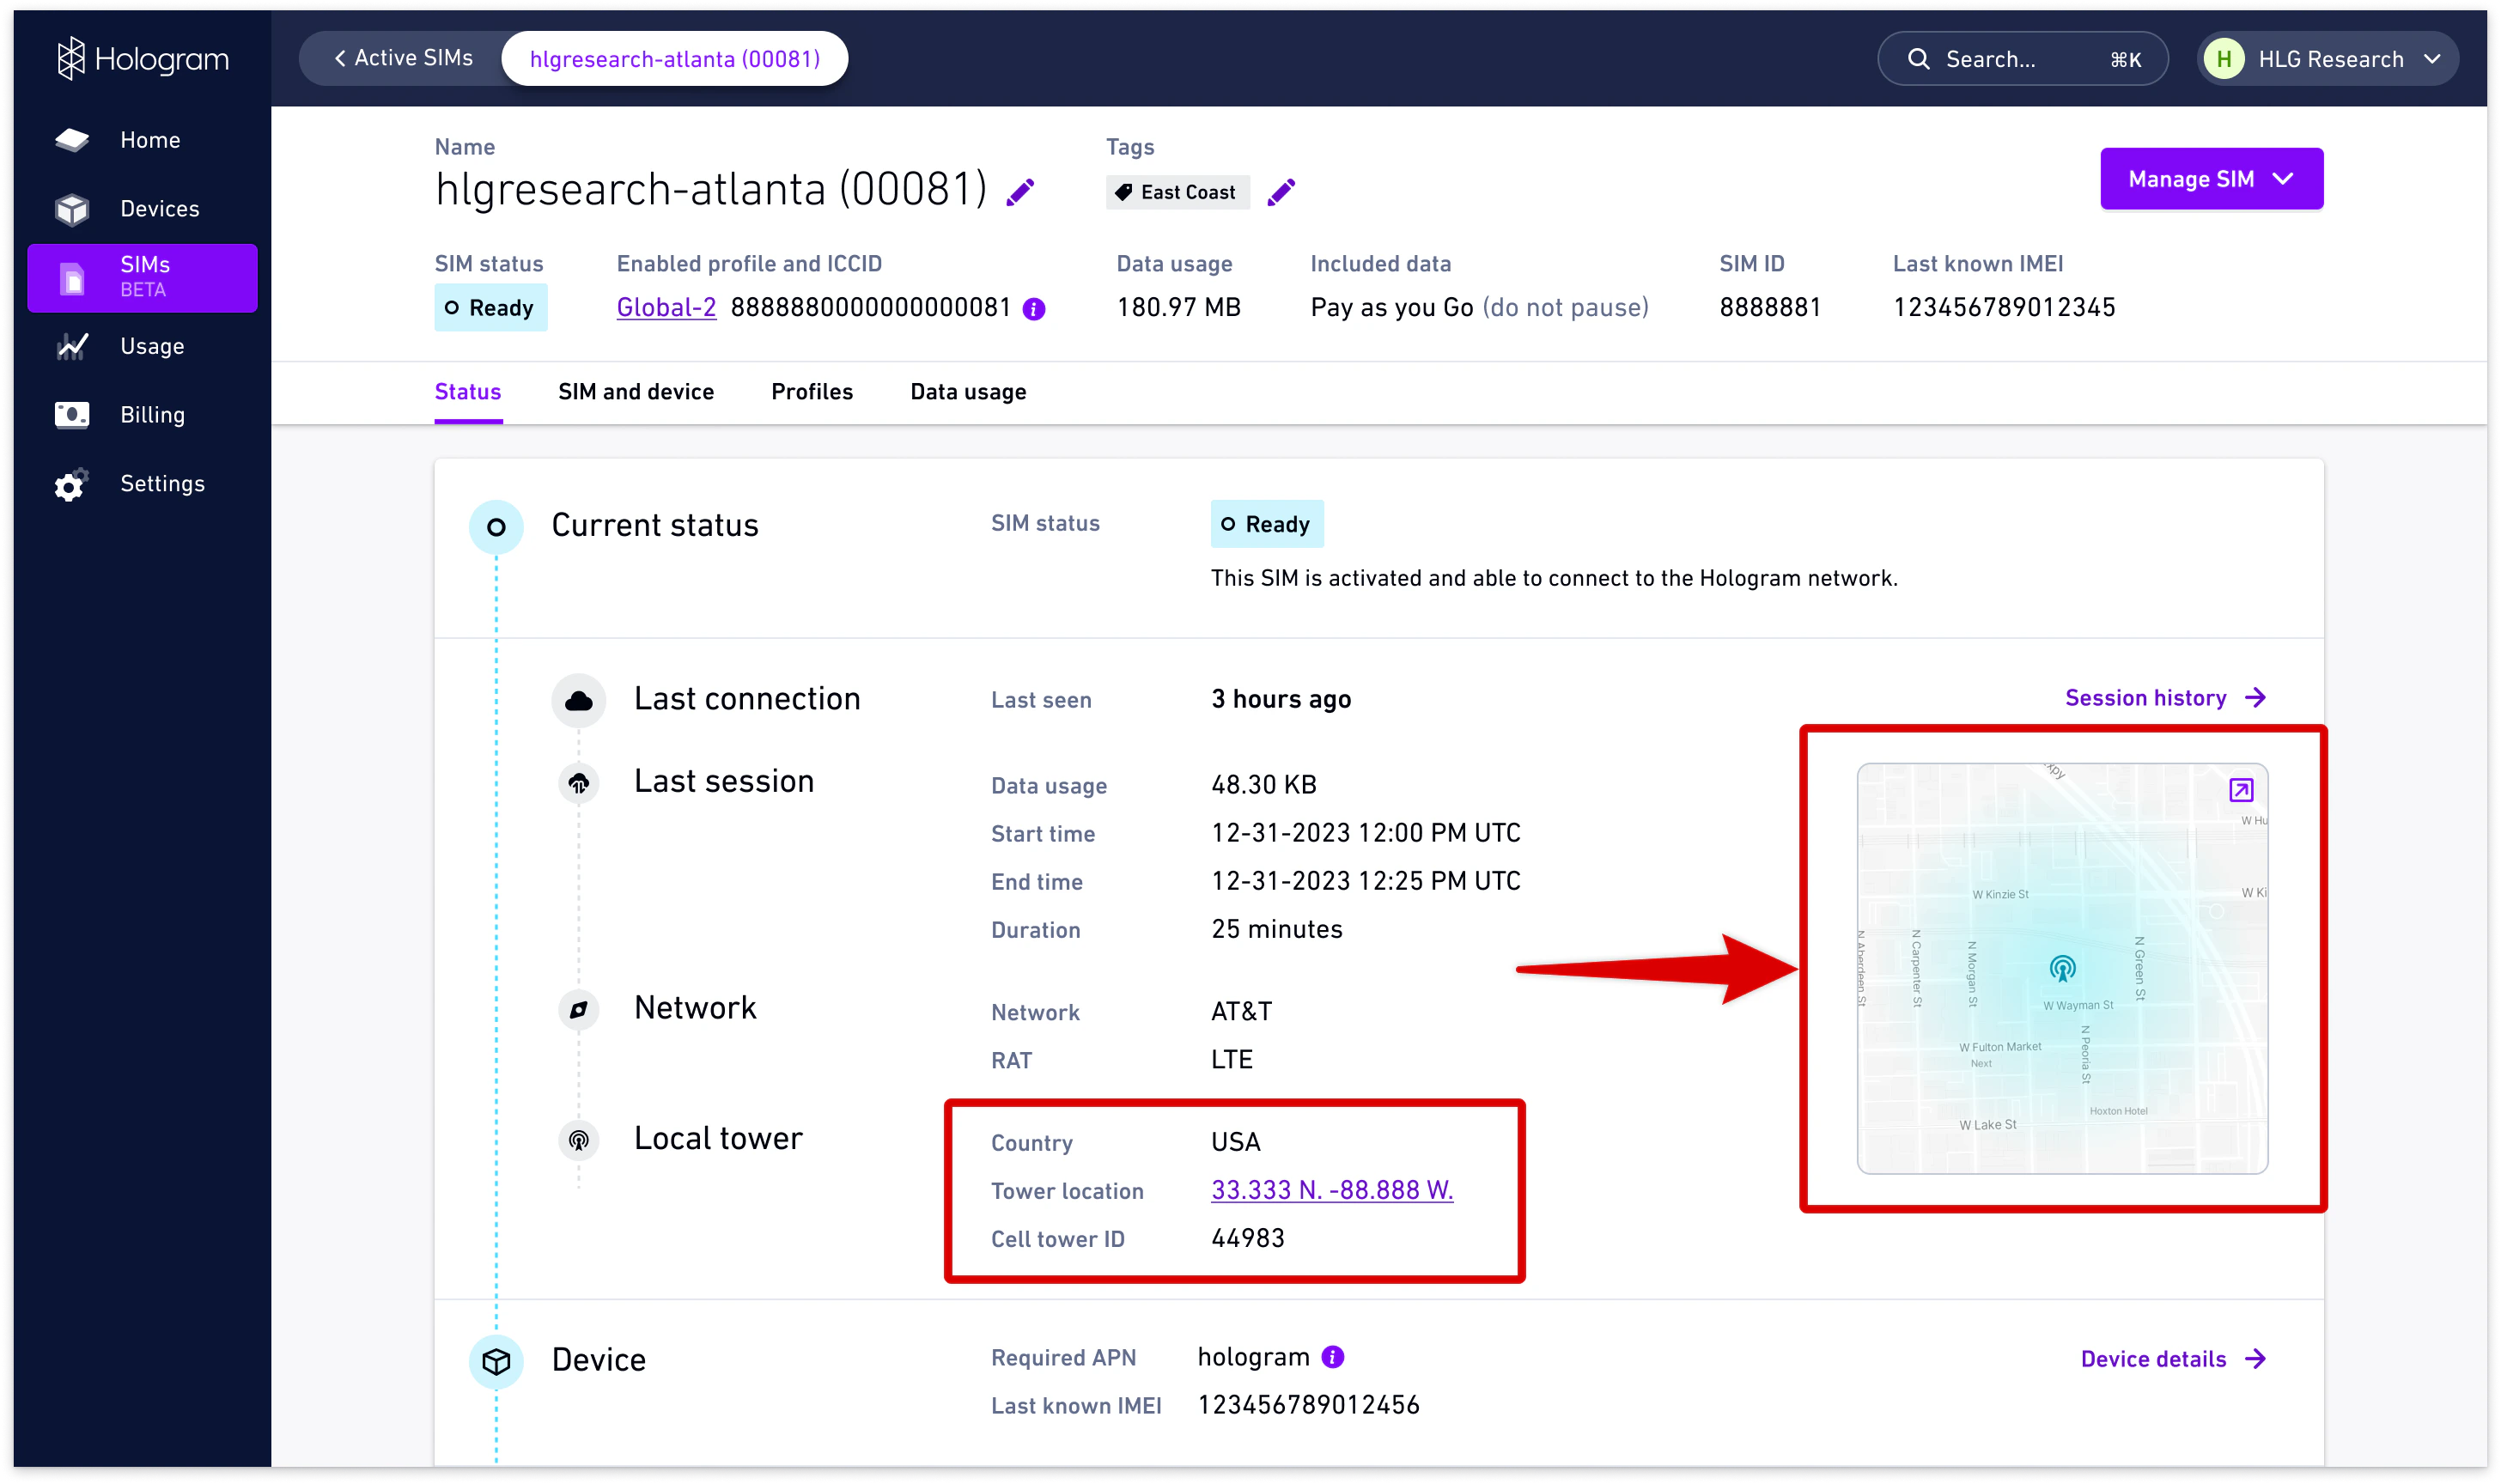The width and height of the screenshot is (2501, 1484).
Task: Click the Device box icon
Action: point(496,1362)
